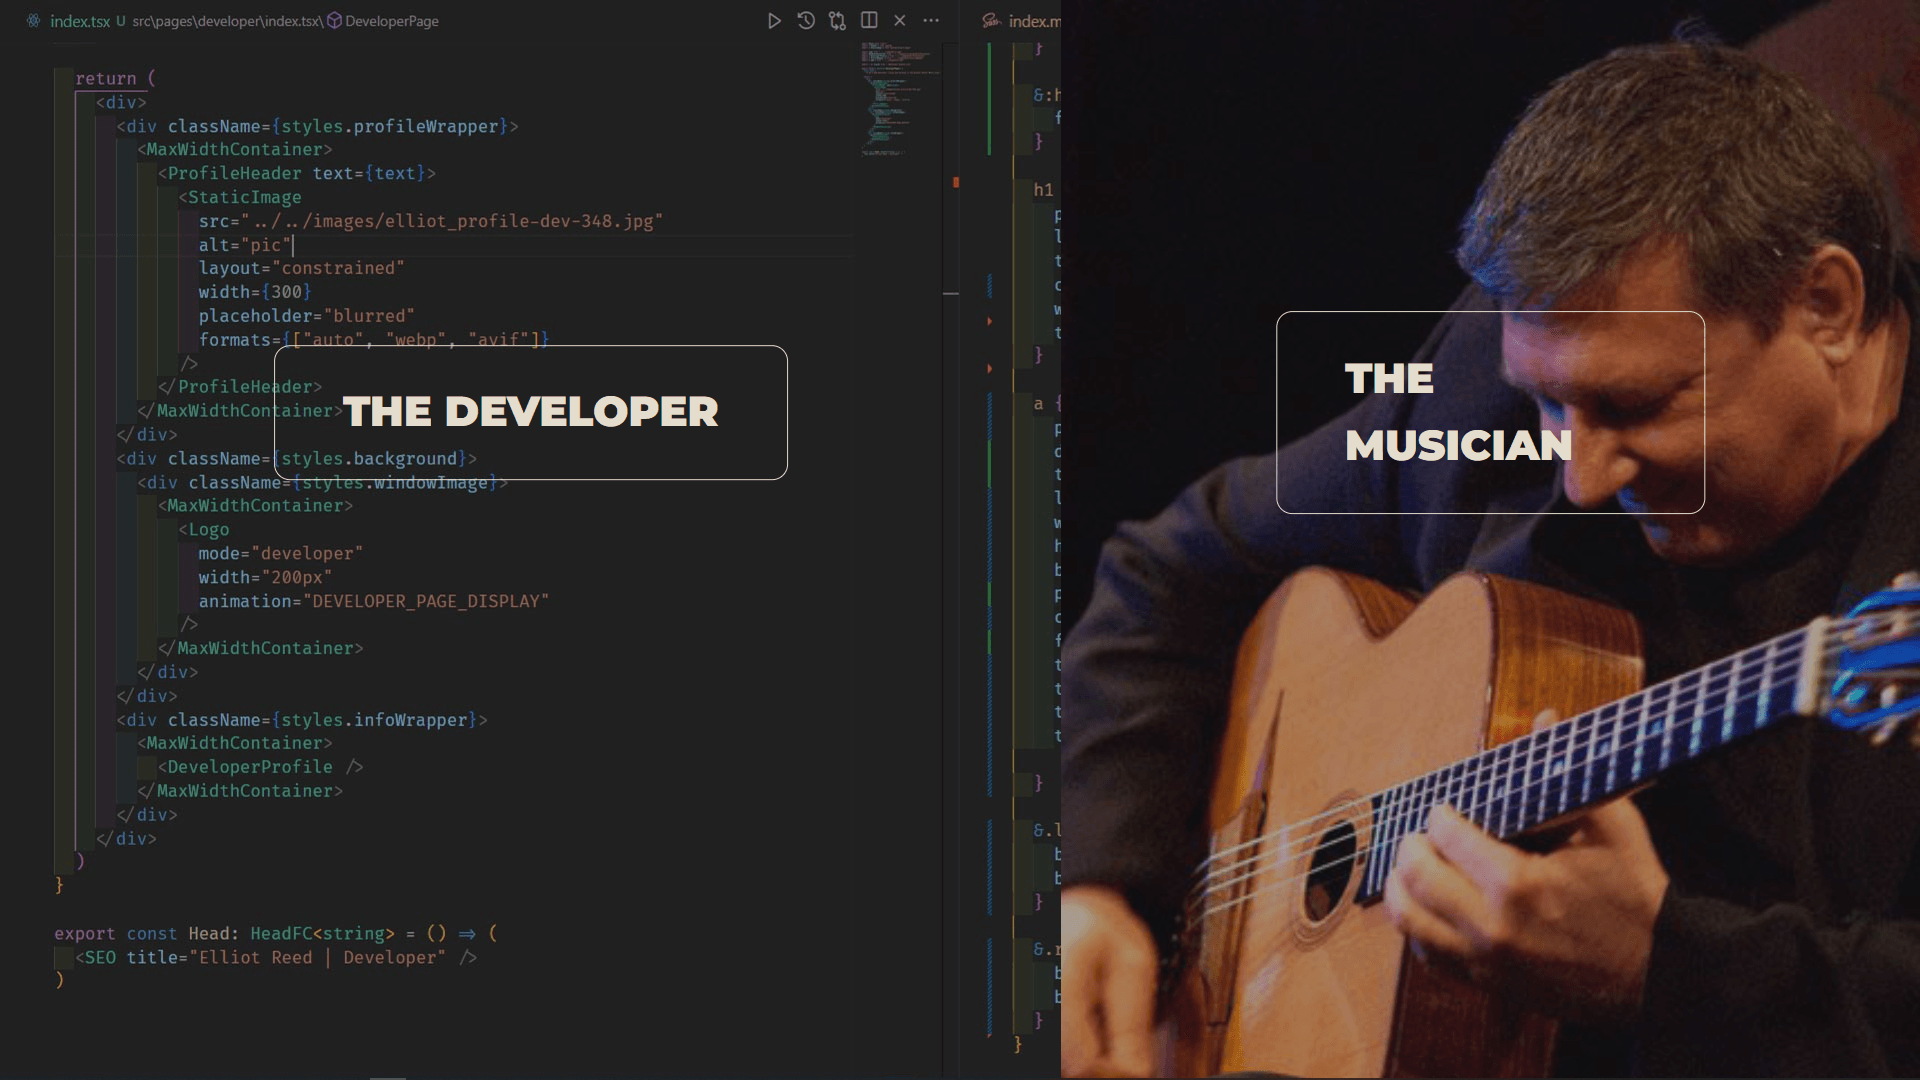Click the open changes compare icon
Image resolution: width=1920 pixels, height=1080 pixels.
tap(837, 20)
